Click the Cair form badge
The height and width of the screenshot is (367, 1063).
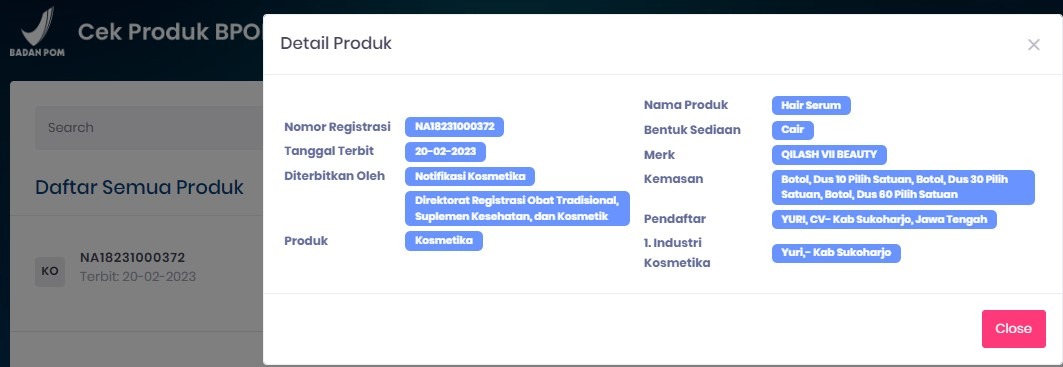793,130
